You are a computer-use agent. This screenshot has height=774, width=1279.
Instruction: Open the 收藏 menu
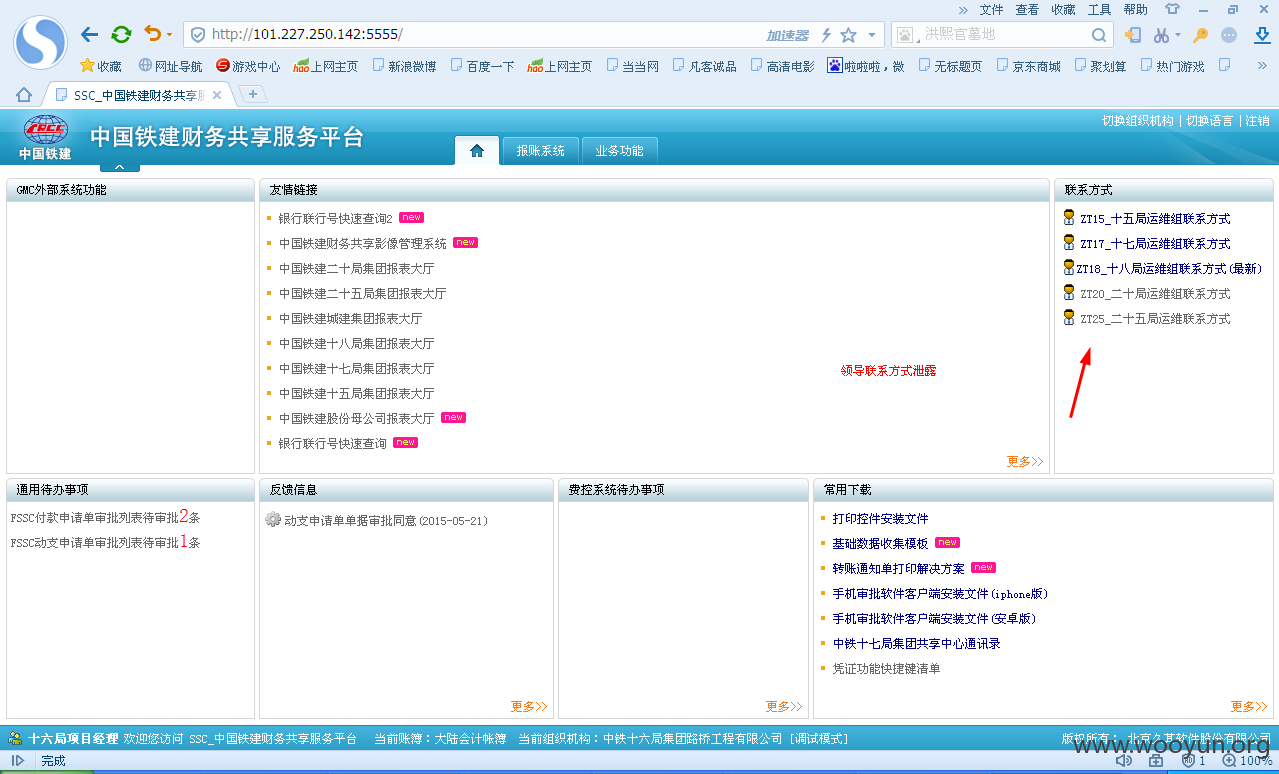[1063, 9]
